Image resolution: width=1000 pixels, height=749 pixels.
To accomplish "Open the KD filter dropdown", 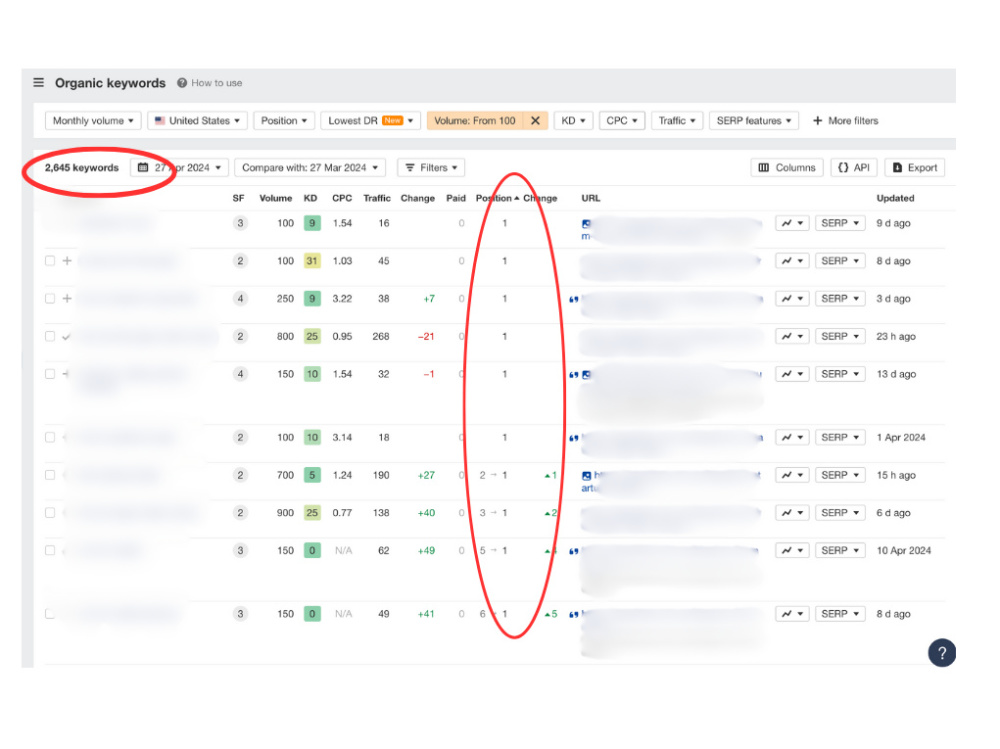I will (x=573, y=121).
